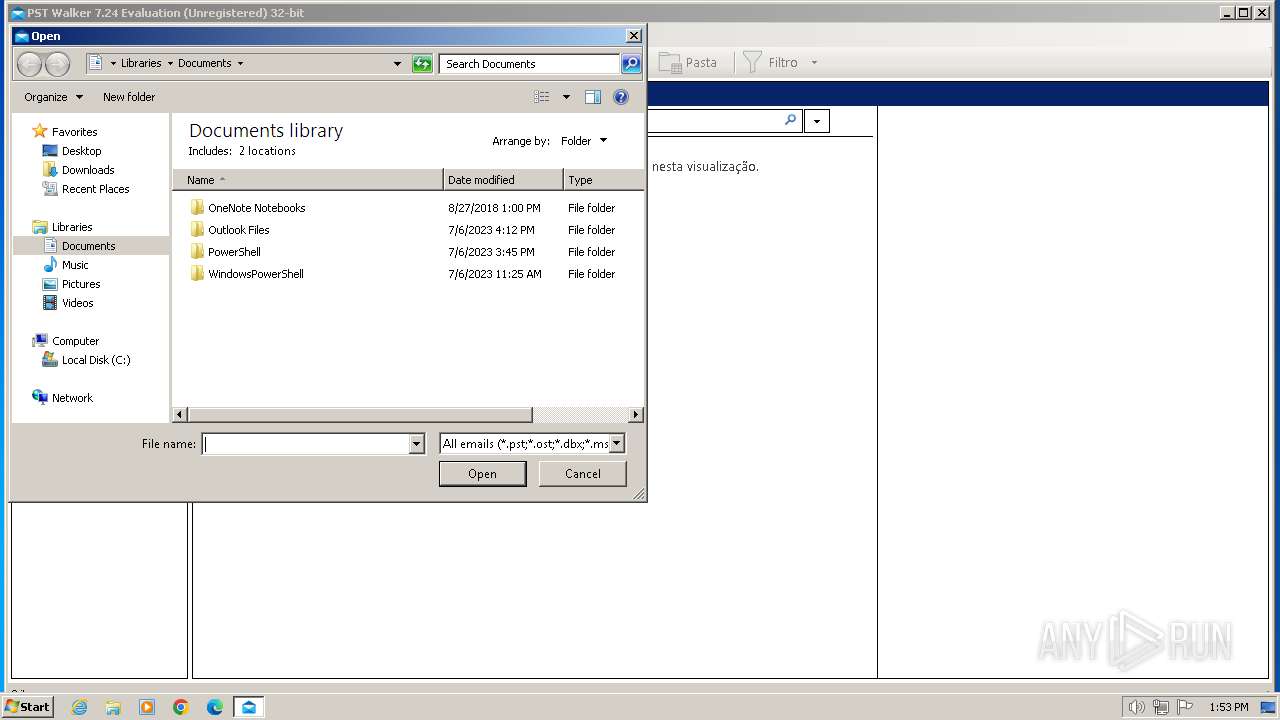Open the help question mark icon
The image size is (1280, 720).
point(621,97)
